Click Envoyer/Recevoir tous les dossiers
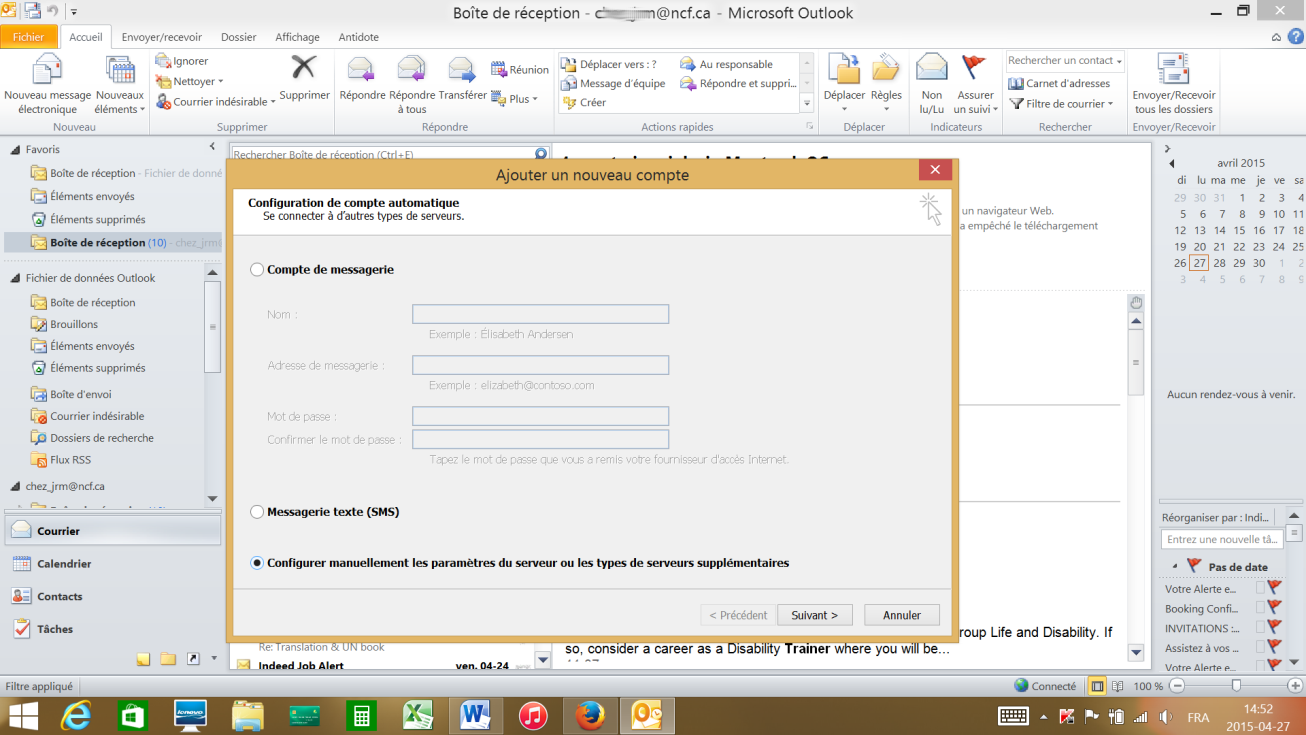 click(x=1173, y=85)
